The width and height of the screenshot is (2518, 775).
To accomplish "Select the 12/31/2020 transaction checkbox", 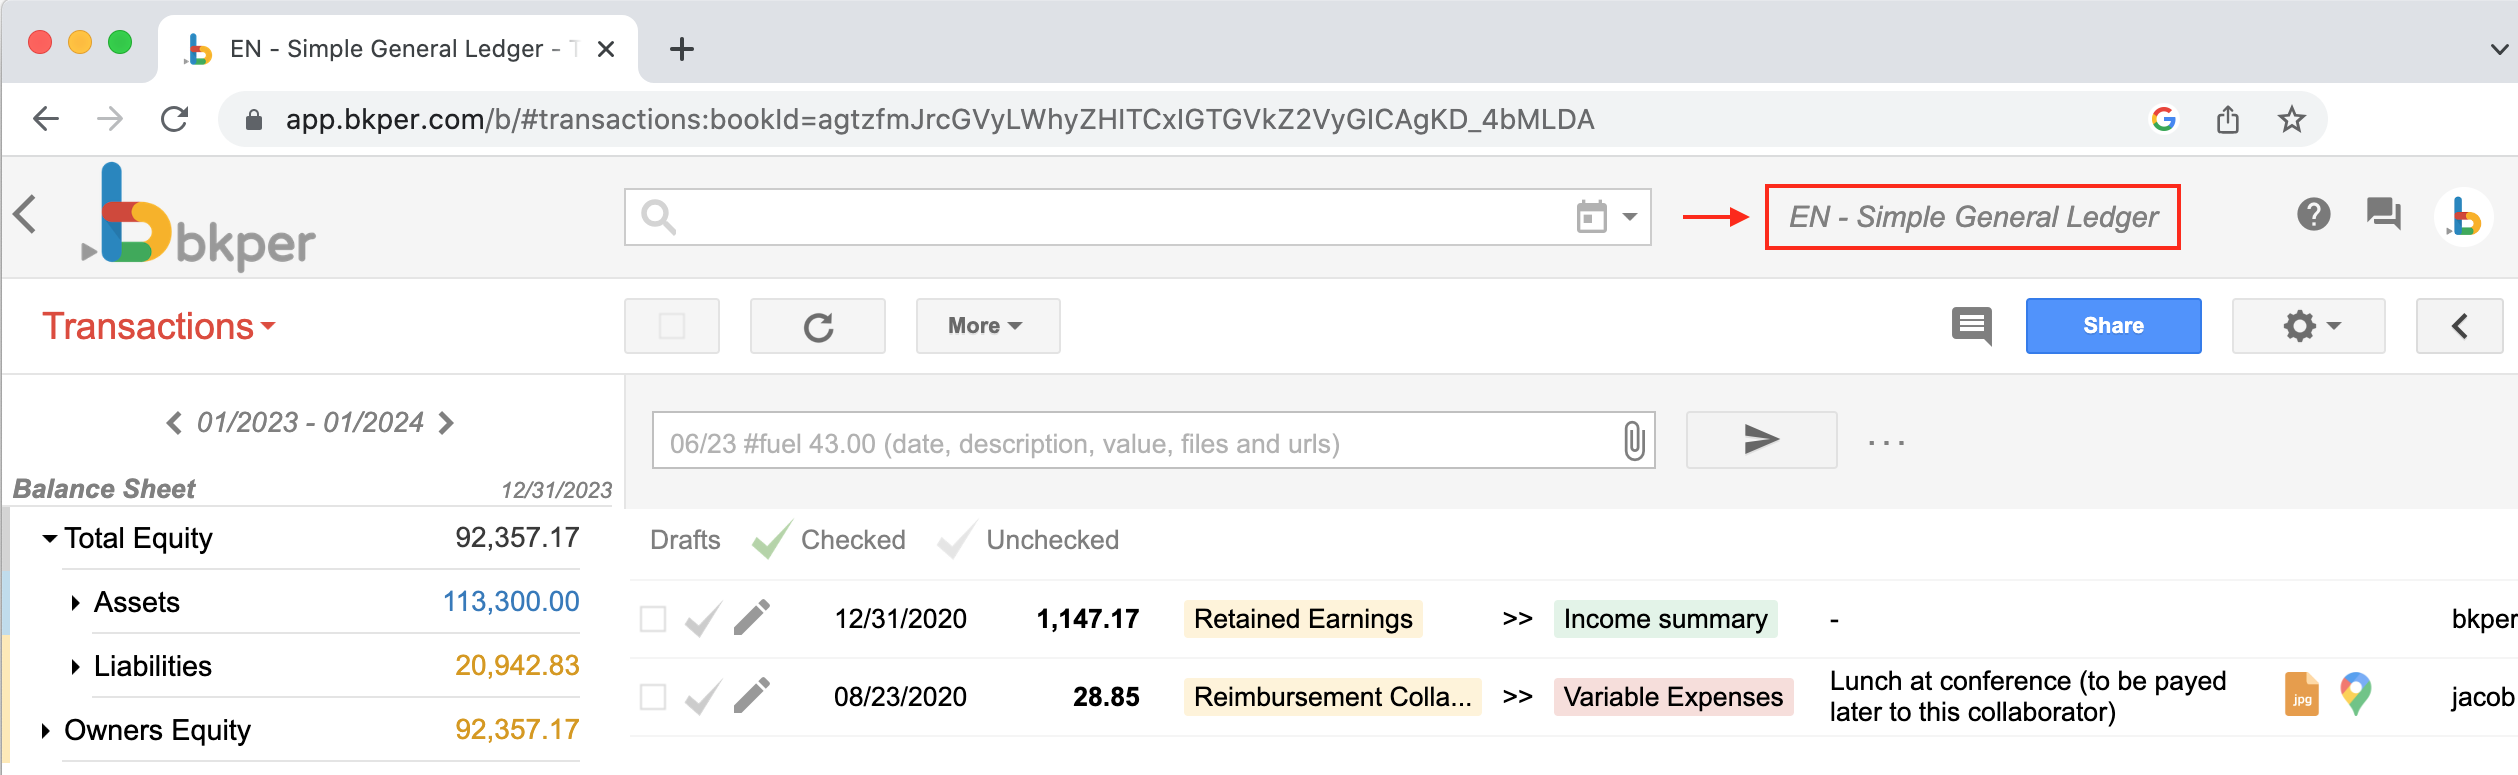I will click(653, 619).
